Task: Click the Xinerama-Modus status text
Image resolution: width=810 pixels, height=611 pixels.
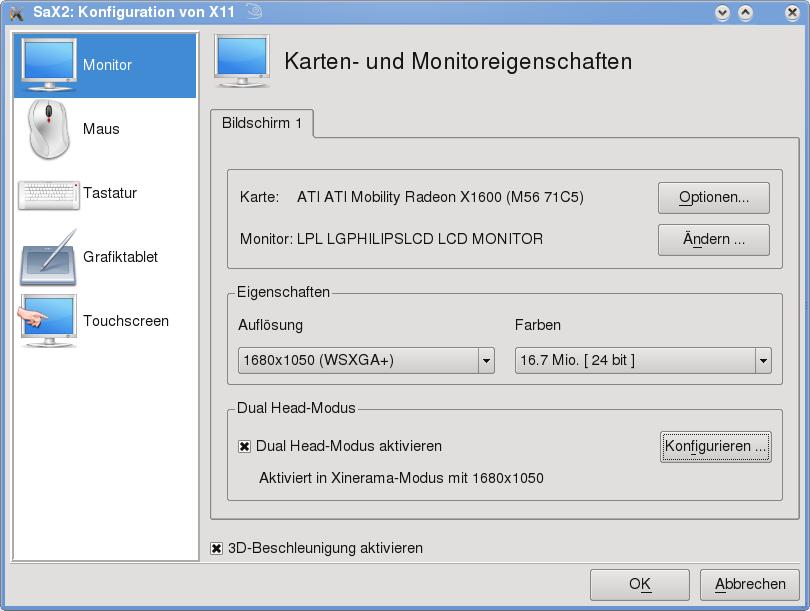Action: point(401,478)
